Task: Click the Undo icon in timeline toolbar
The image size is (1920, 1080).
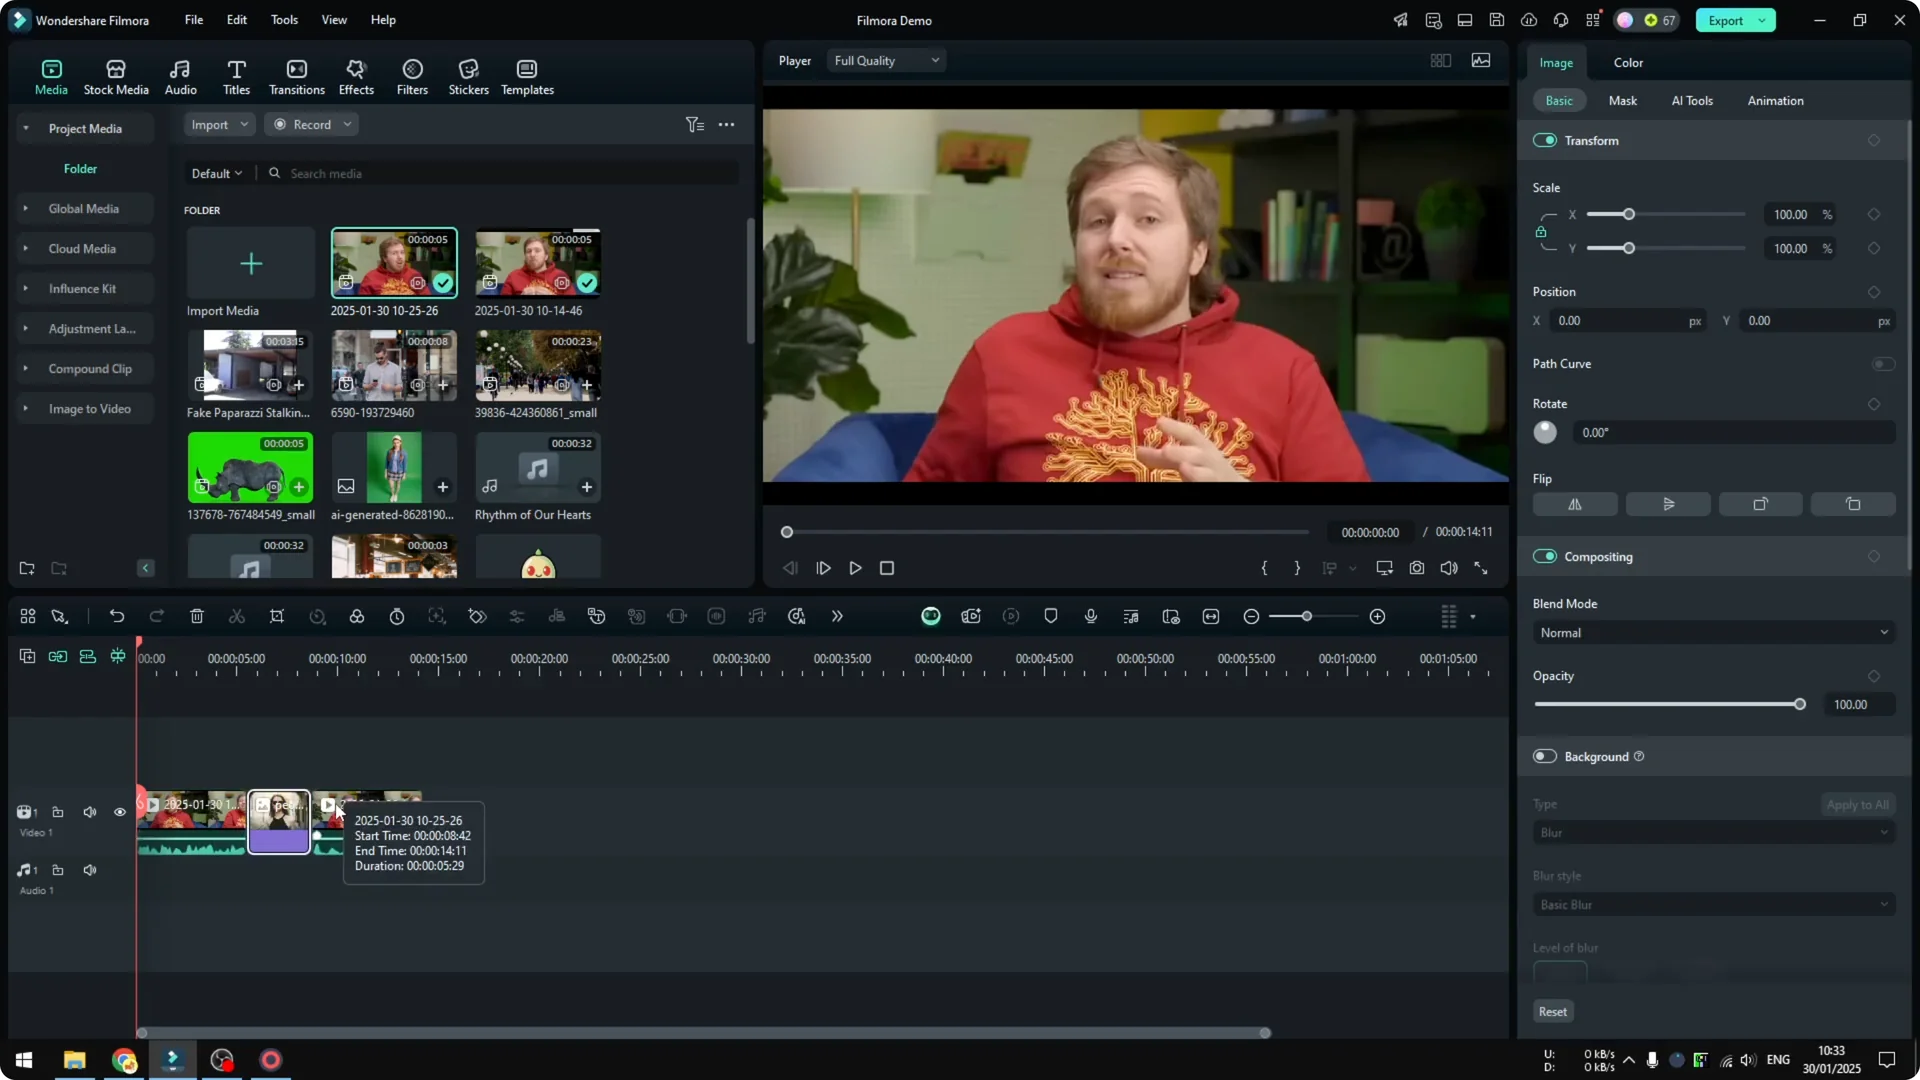Action: coord(117,616)
